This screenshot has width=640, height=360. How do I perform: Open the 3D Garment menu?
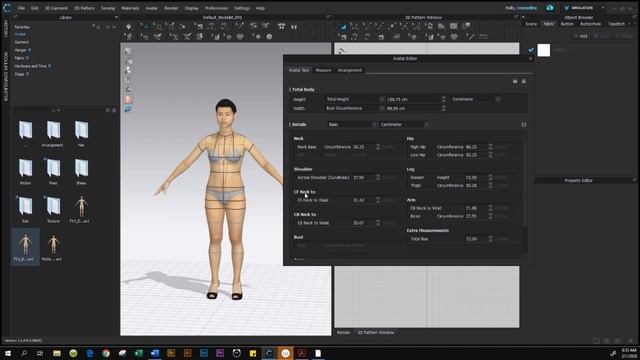[56, 8]
